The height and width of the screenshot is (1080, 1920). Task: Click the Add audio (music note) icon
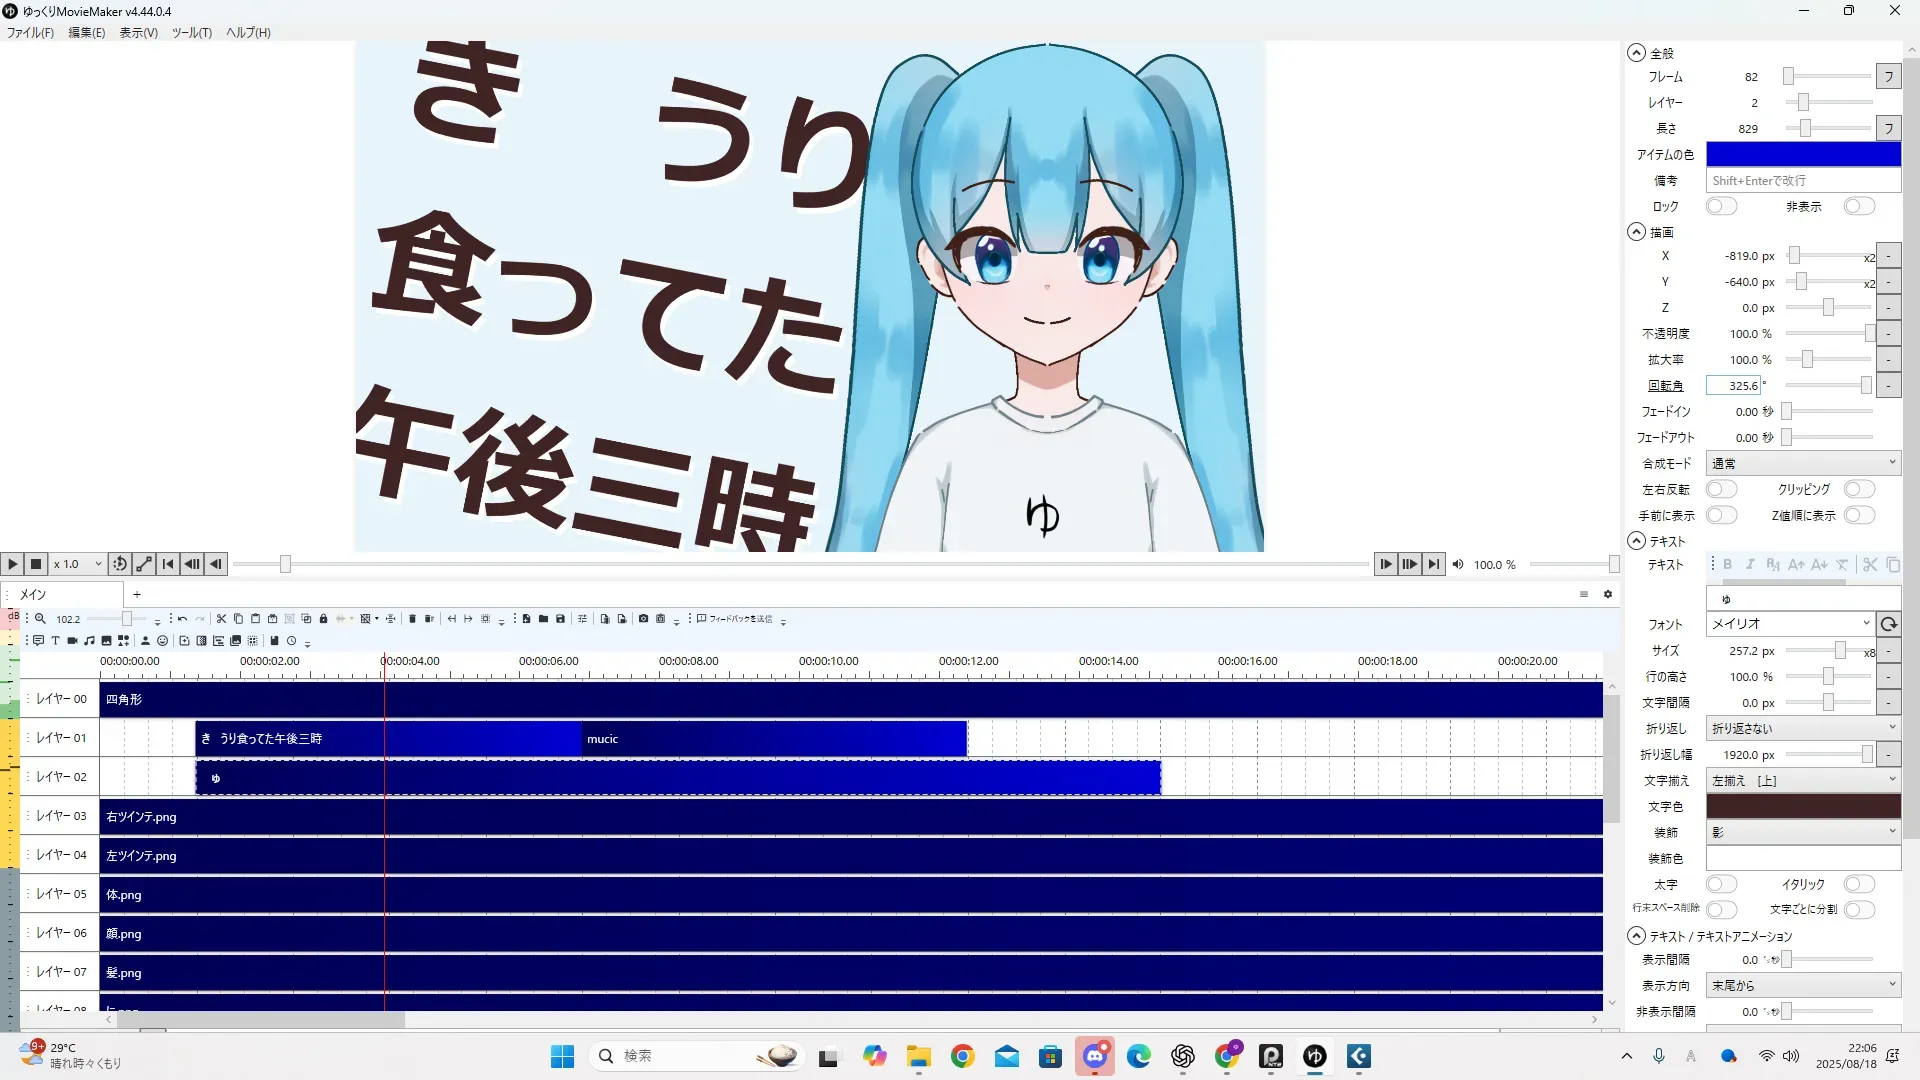pyautogui.click(x=89, y=641)
